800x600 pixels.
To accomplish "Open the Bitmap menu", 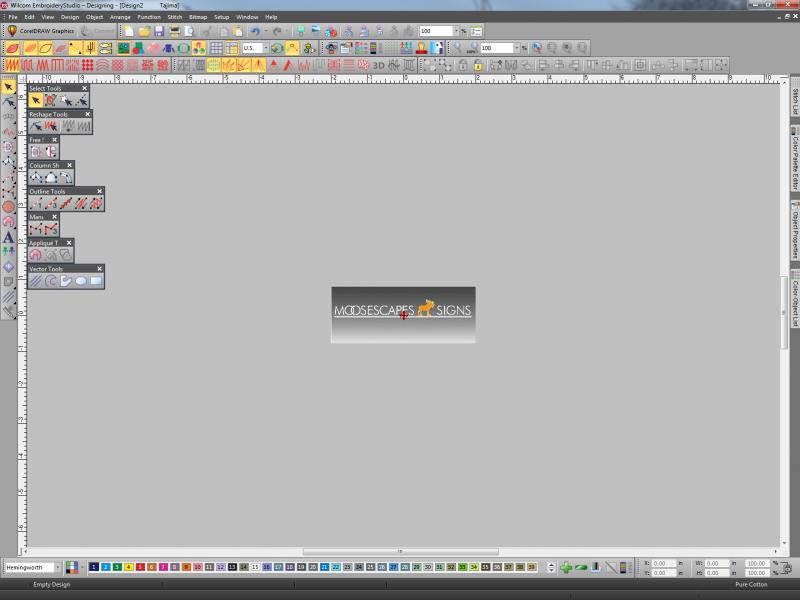I will point(198,17).
